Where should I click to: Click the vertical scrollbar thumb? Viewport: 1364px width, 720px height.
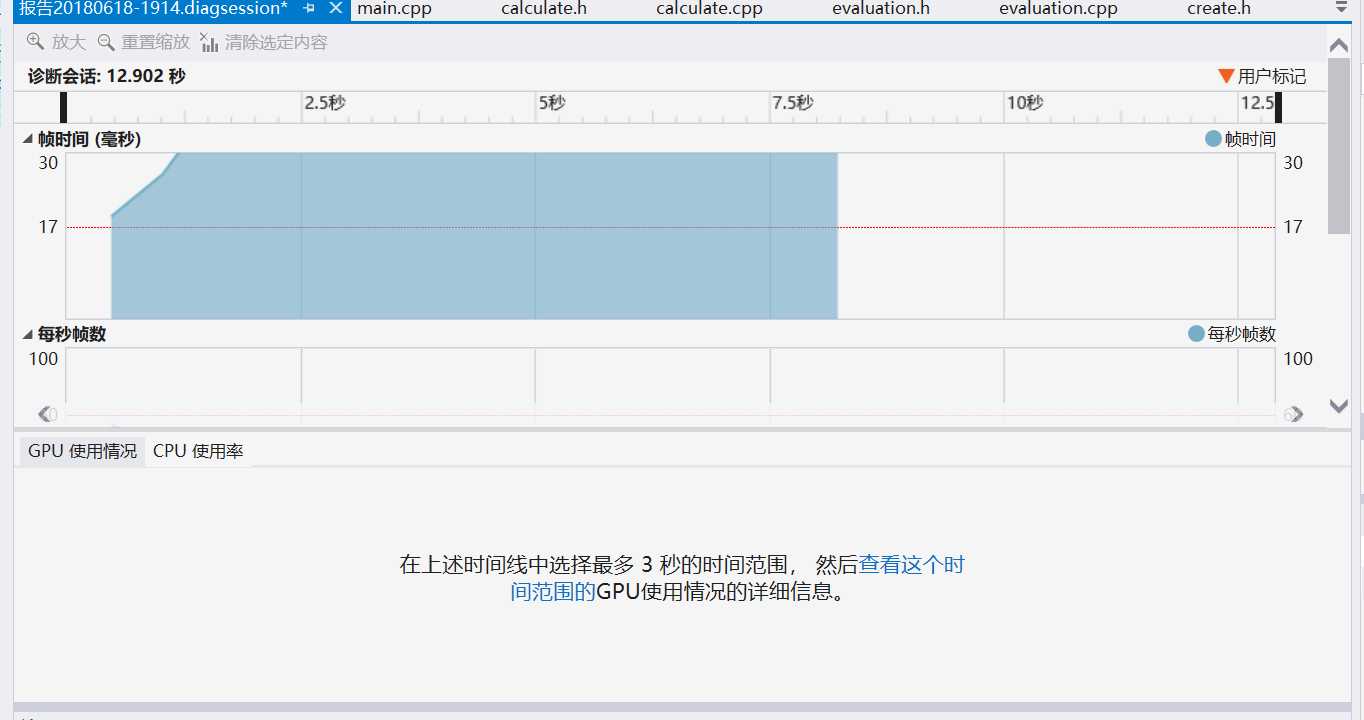(x=1339, y=146)
